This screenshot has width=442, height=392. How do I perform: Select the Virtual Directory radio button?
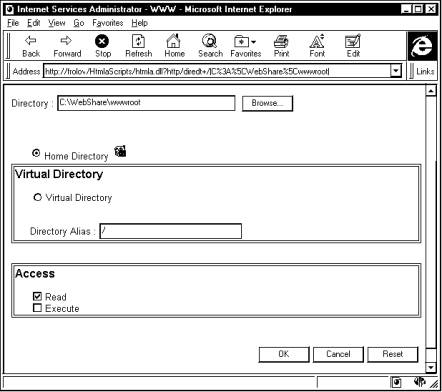coord(38,197)
